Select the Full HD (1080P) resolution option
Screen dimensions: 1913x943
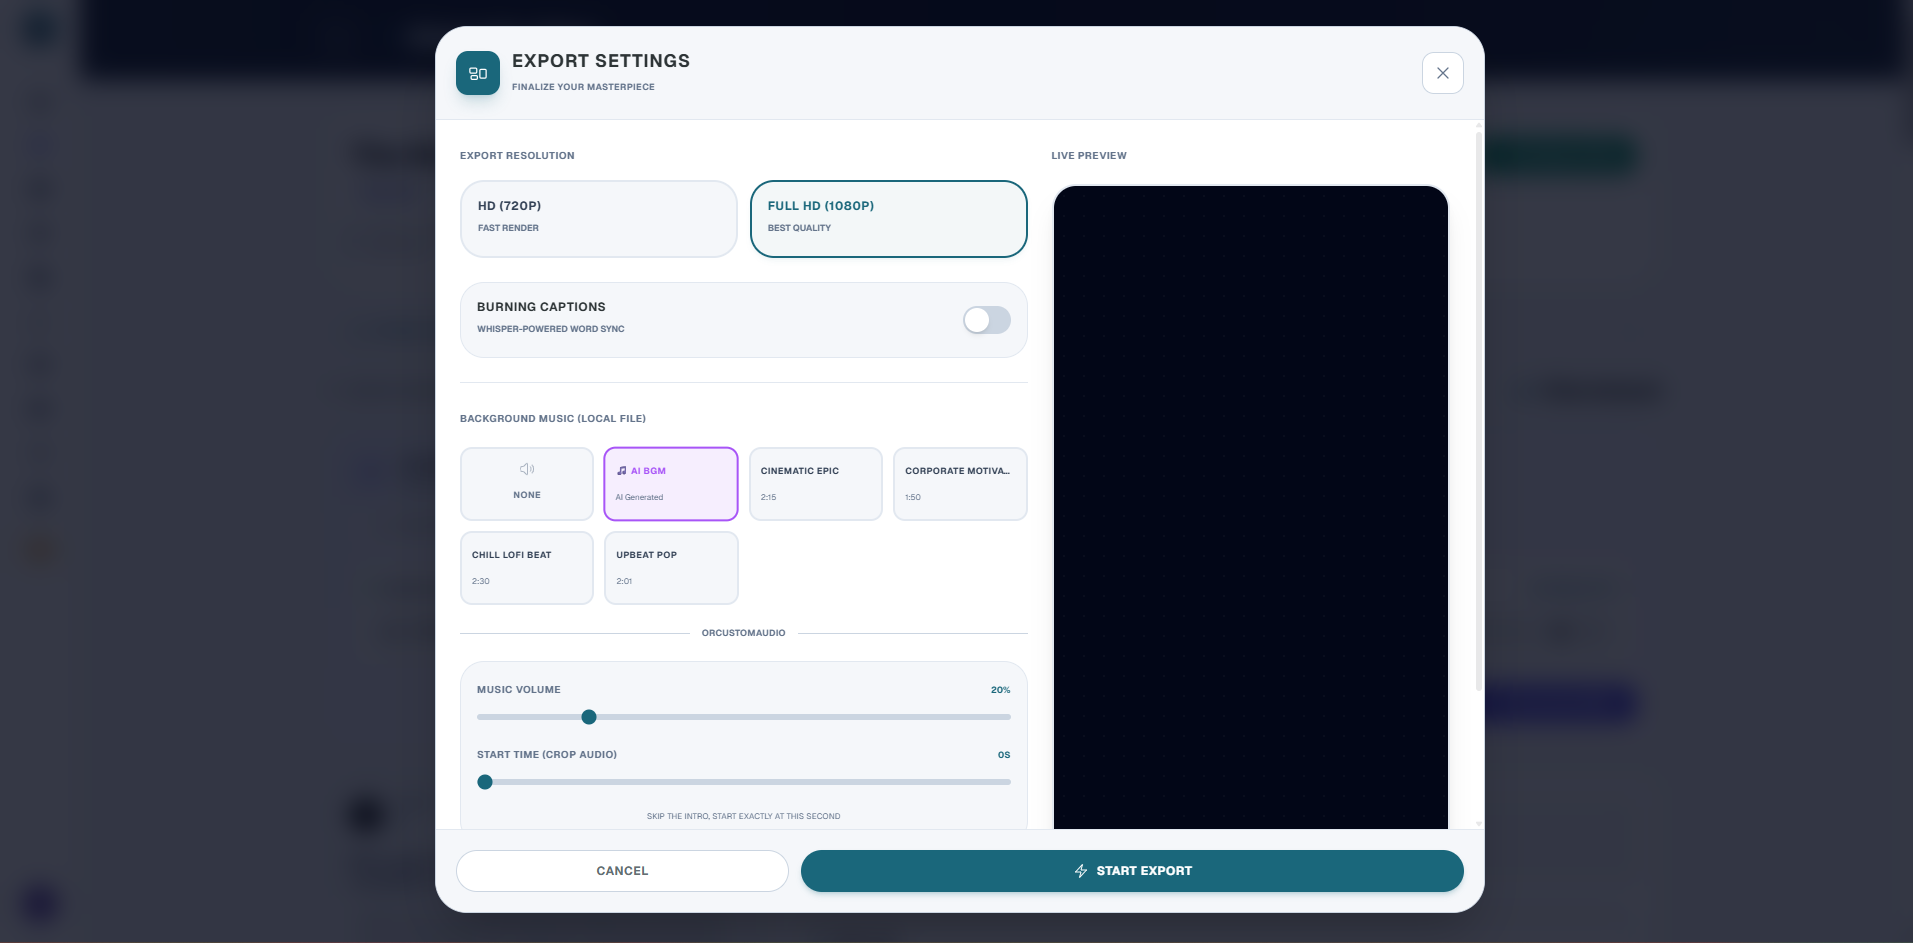click(888, 219)
